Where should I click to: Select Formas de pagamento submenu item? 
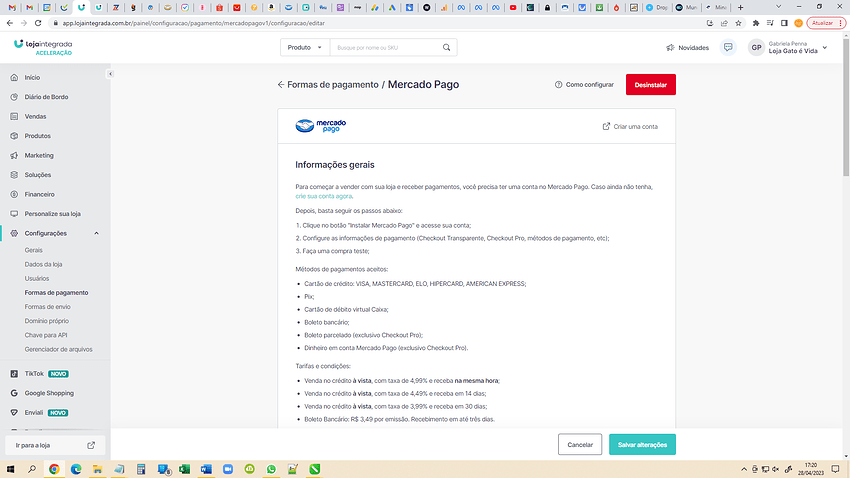pyautogui.click(x=56, y=293)
